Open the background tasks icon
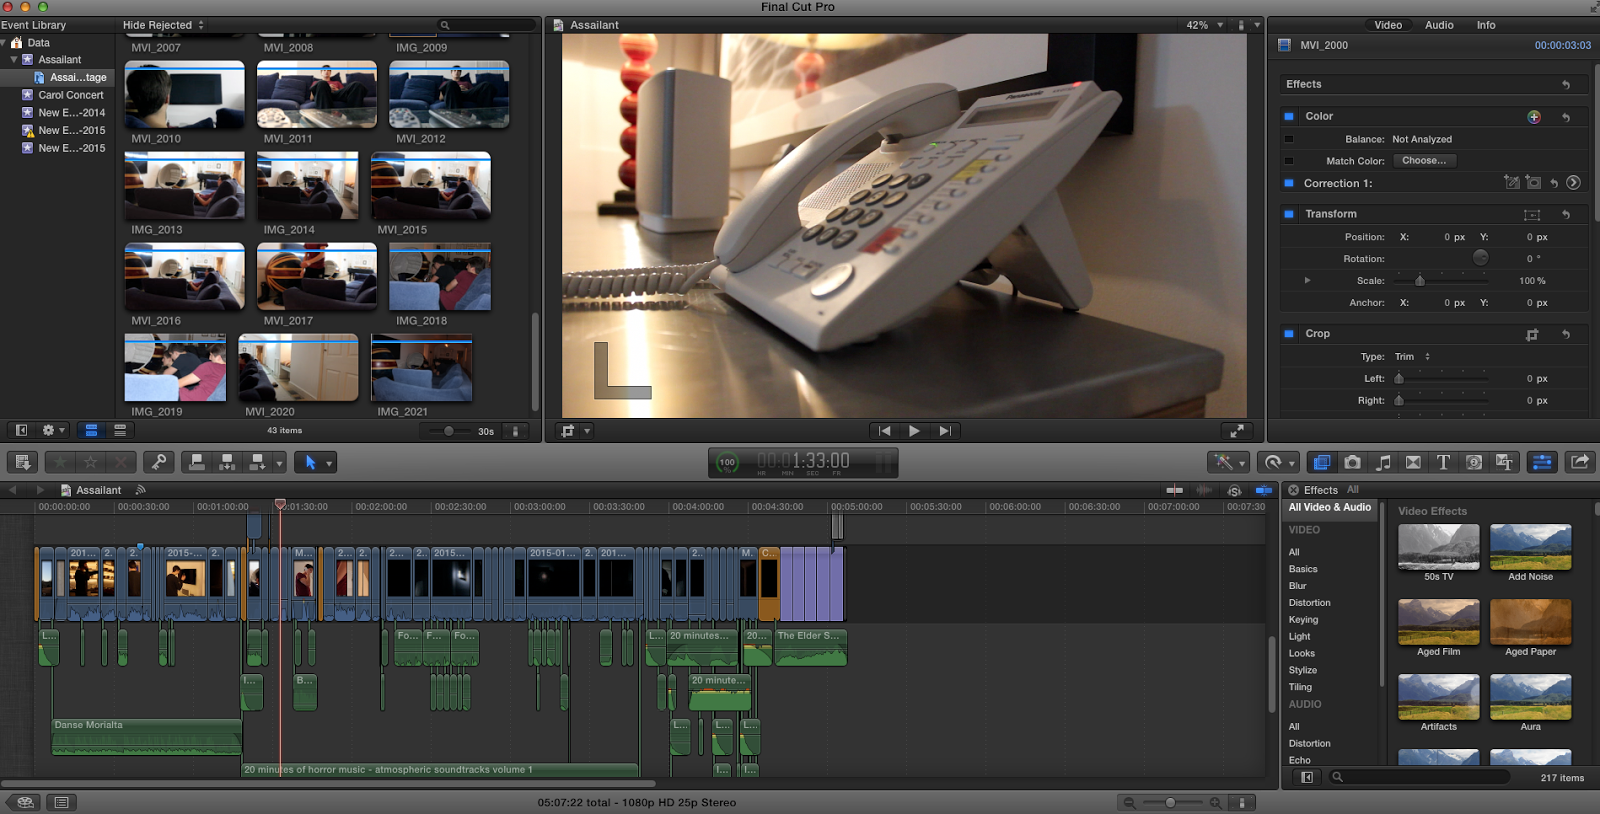 pos(727,463)
